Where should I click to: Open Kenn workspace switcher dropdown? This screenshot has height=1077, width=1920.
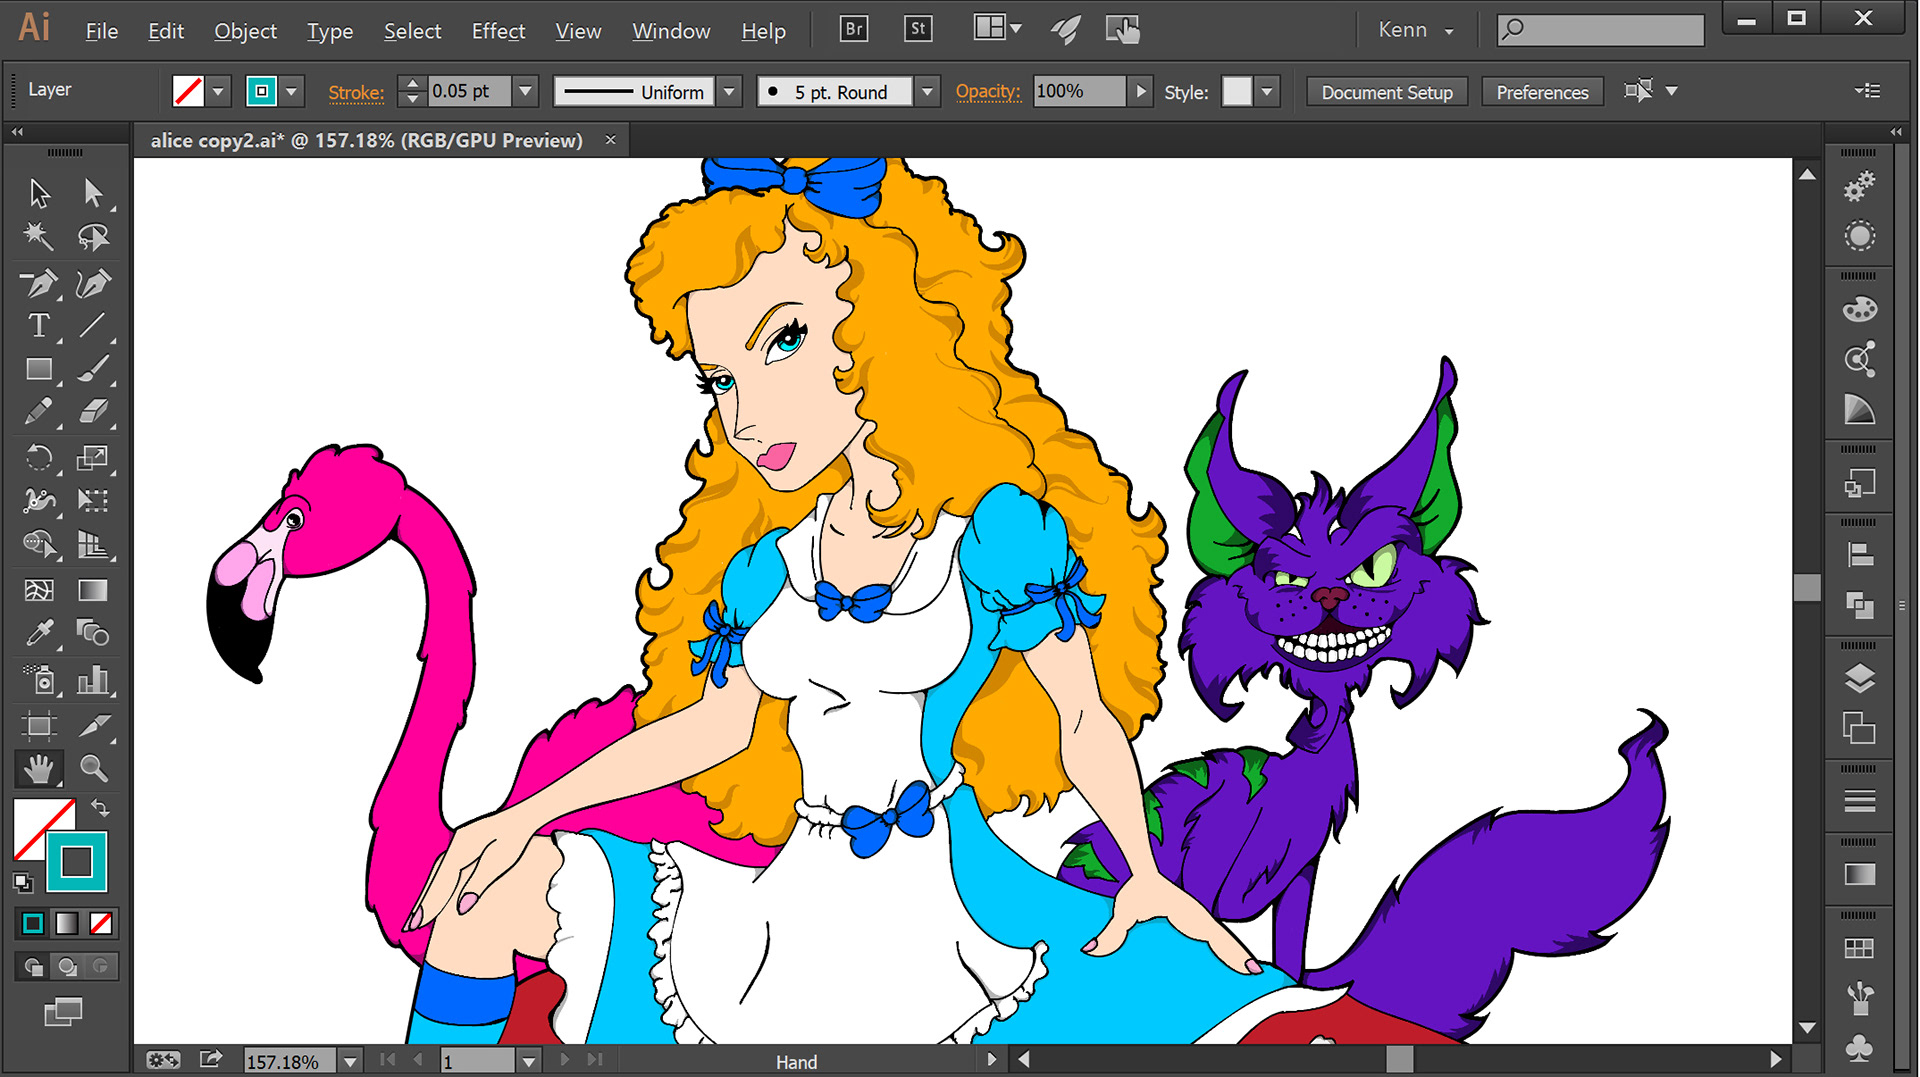point(1415,30)
